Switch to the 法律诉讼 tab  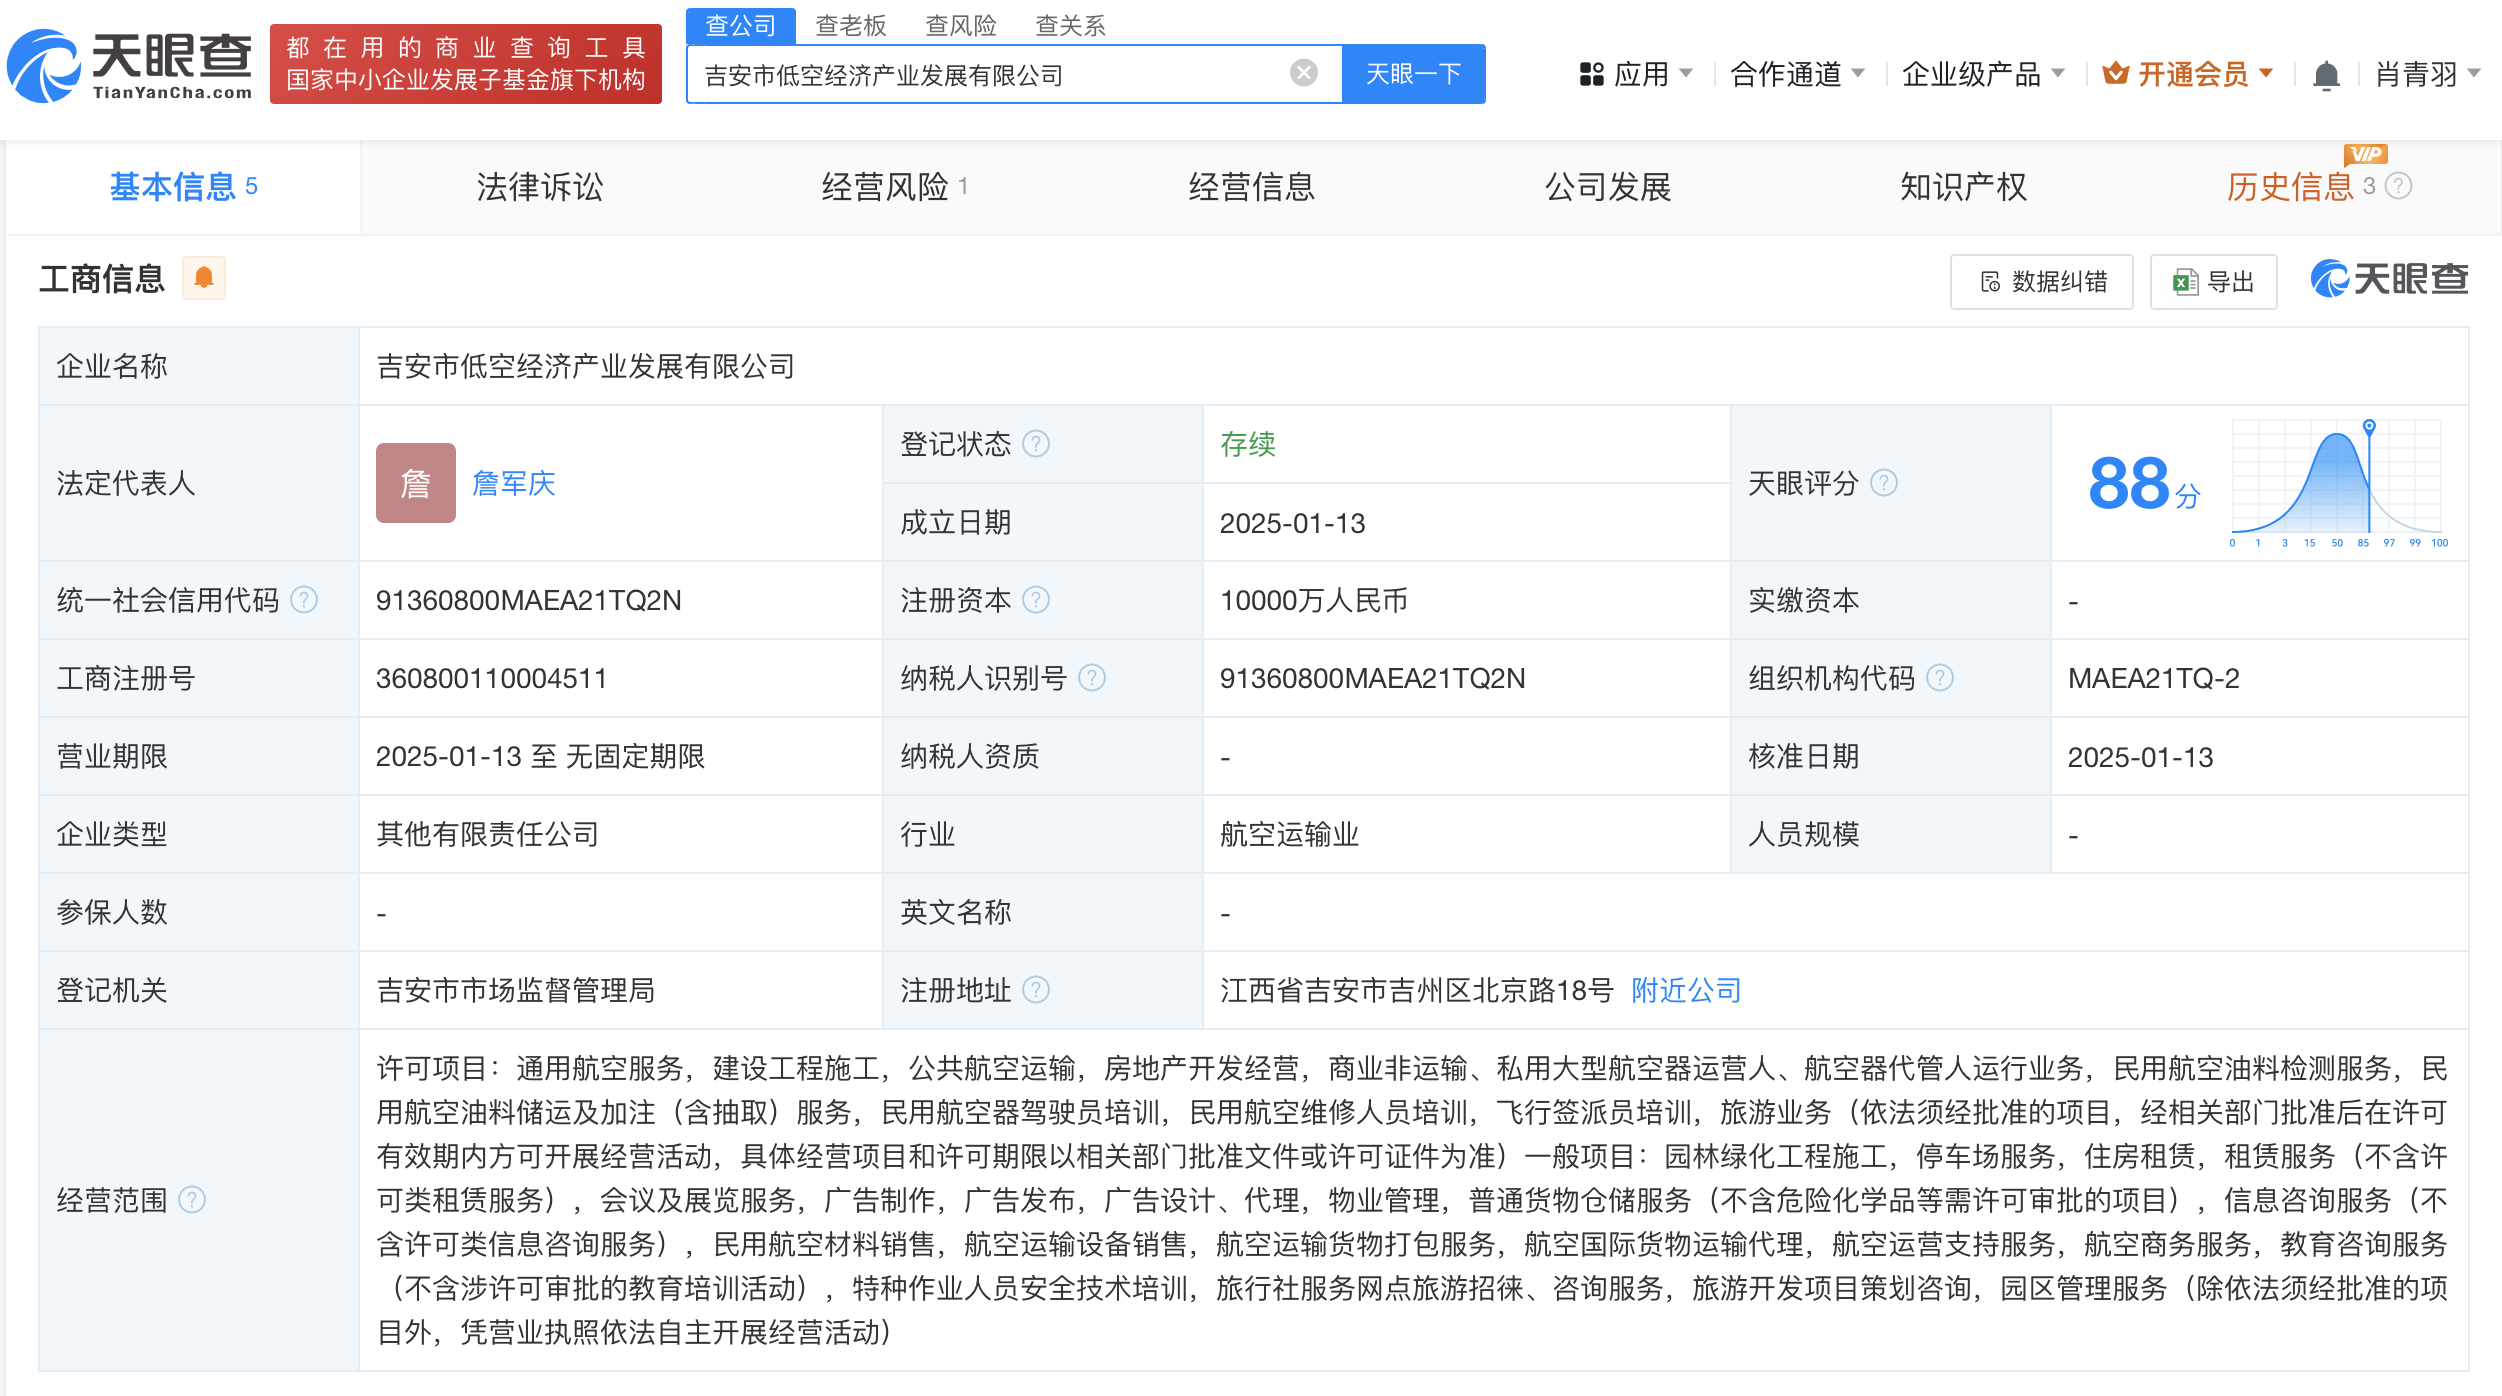coord(539,187)
